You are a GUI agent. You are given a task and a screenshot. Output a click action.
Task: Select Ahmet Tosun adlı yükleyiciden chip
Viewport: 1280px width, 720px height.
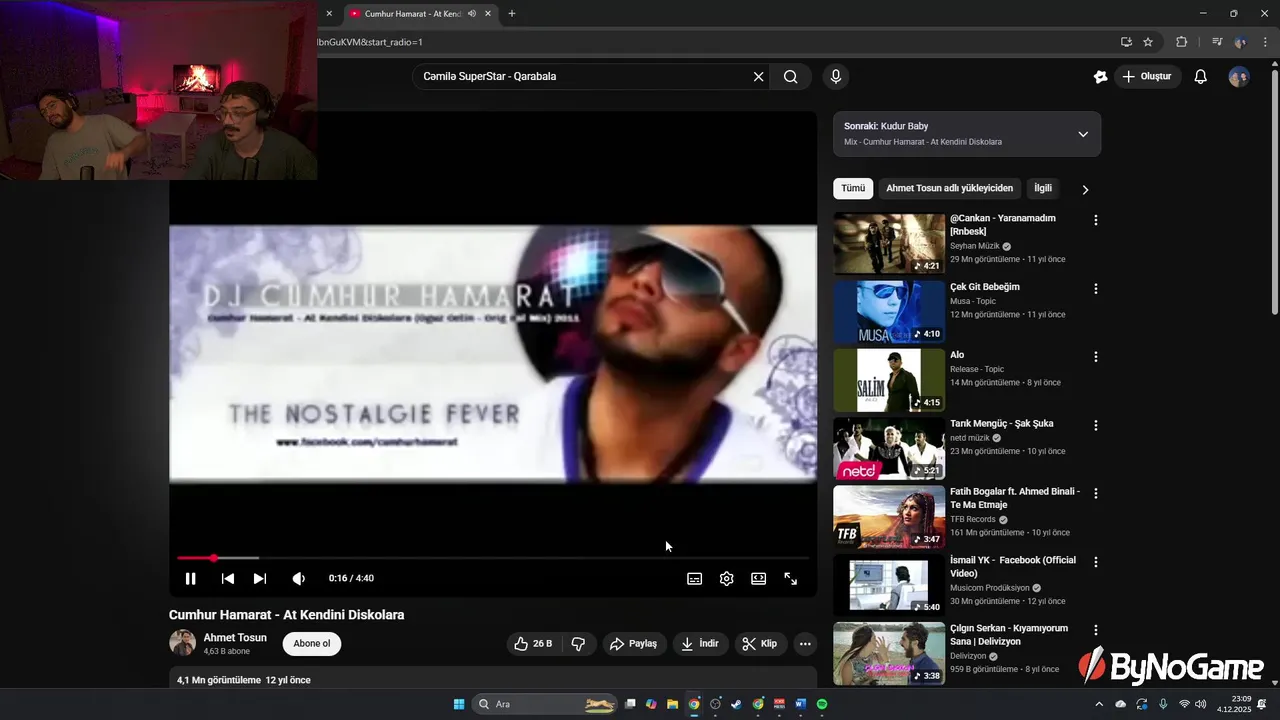949,188
